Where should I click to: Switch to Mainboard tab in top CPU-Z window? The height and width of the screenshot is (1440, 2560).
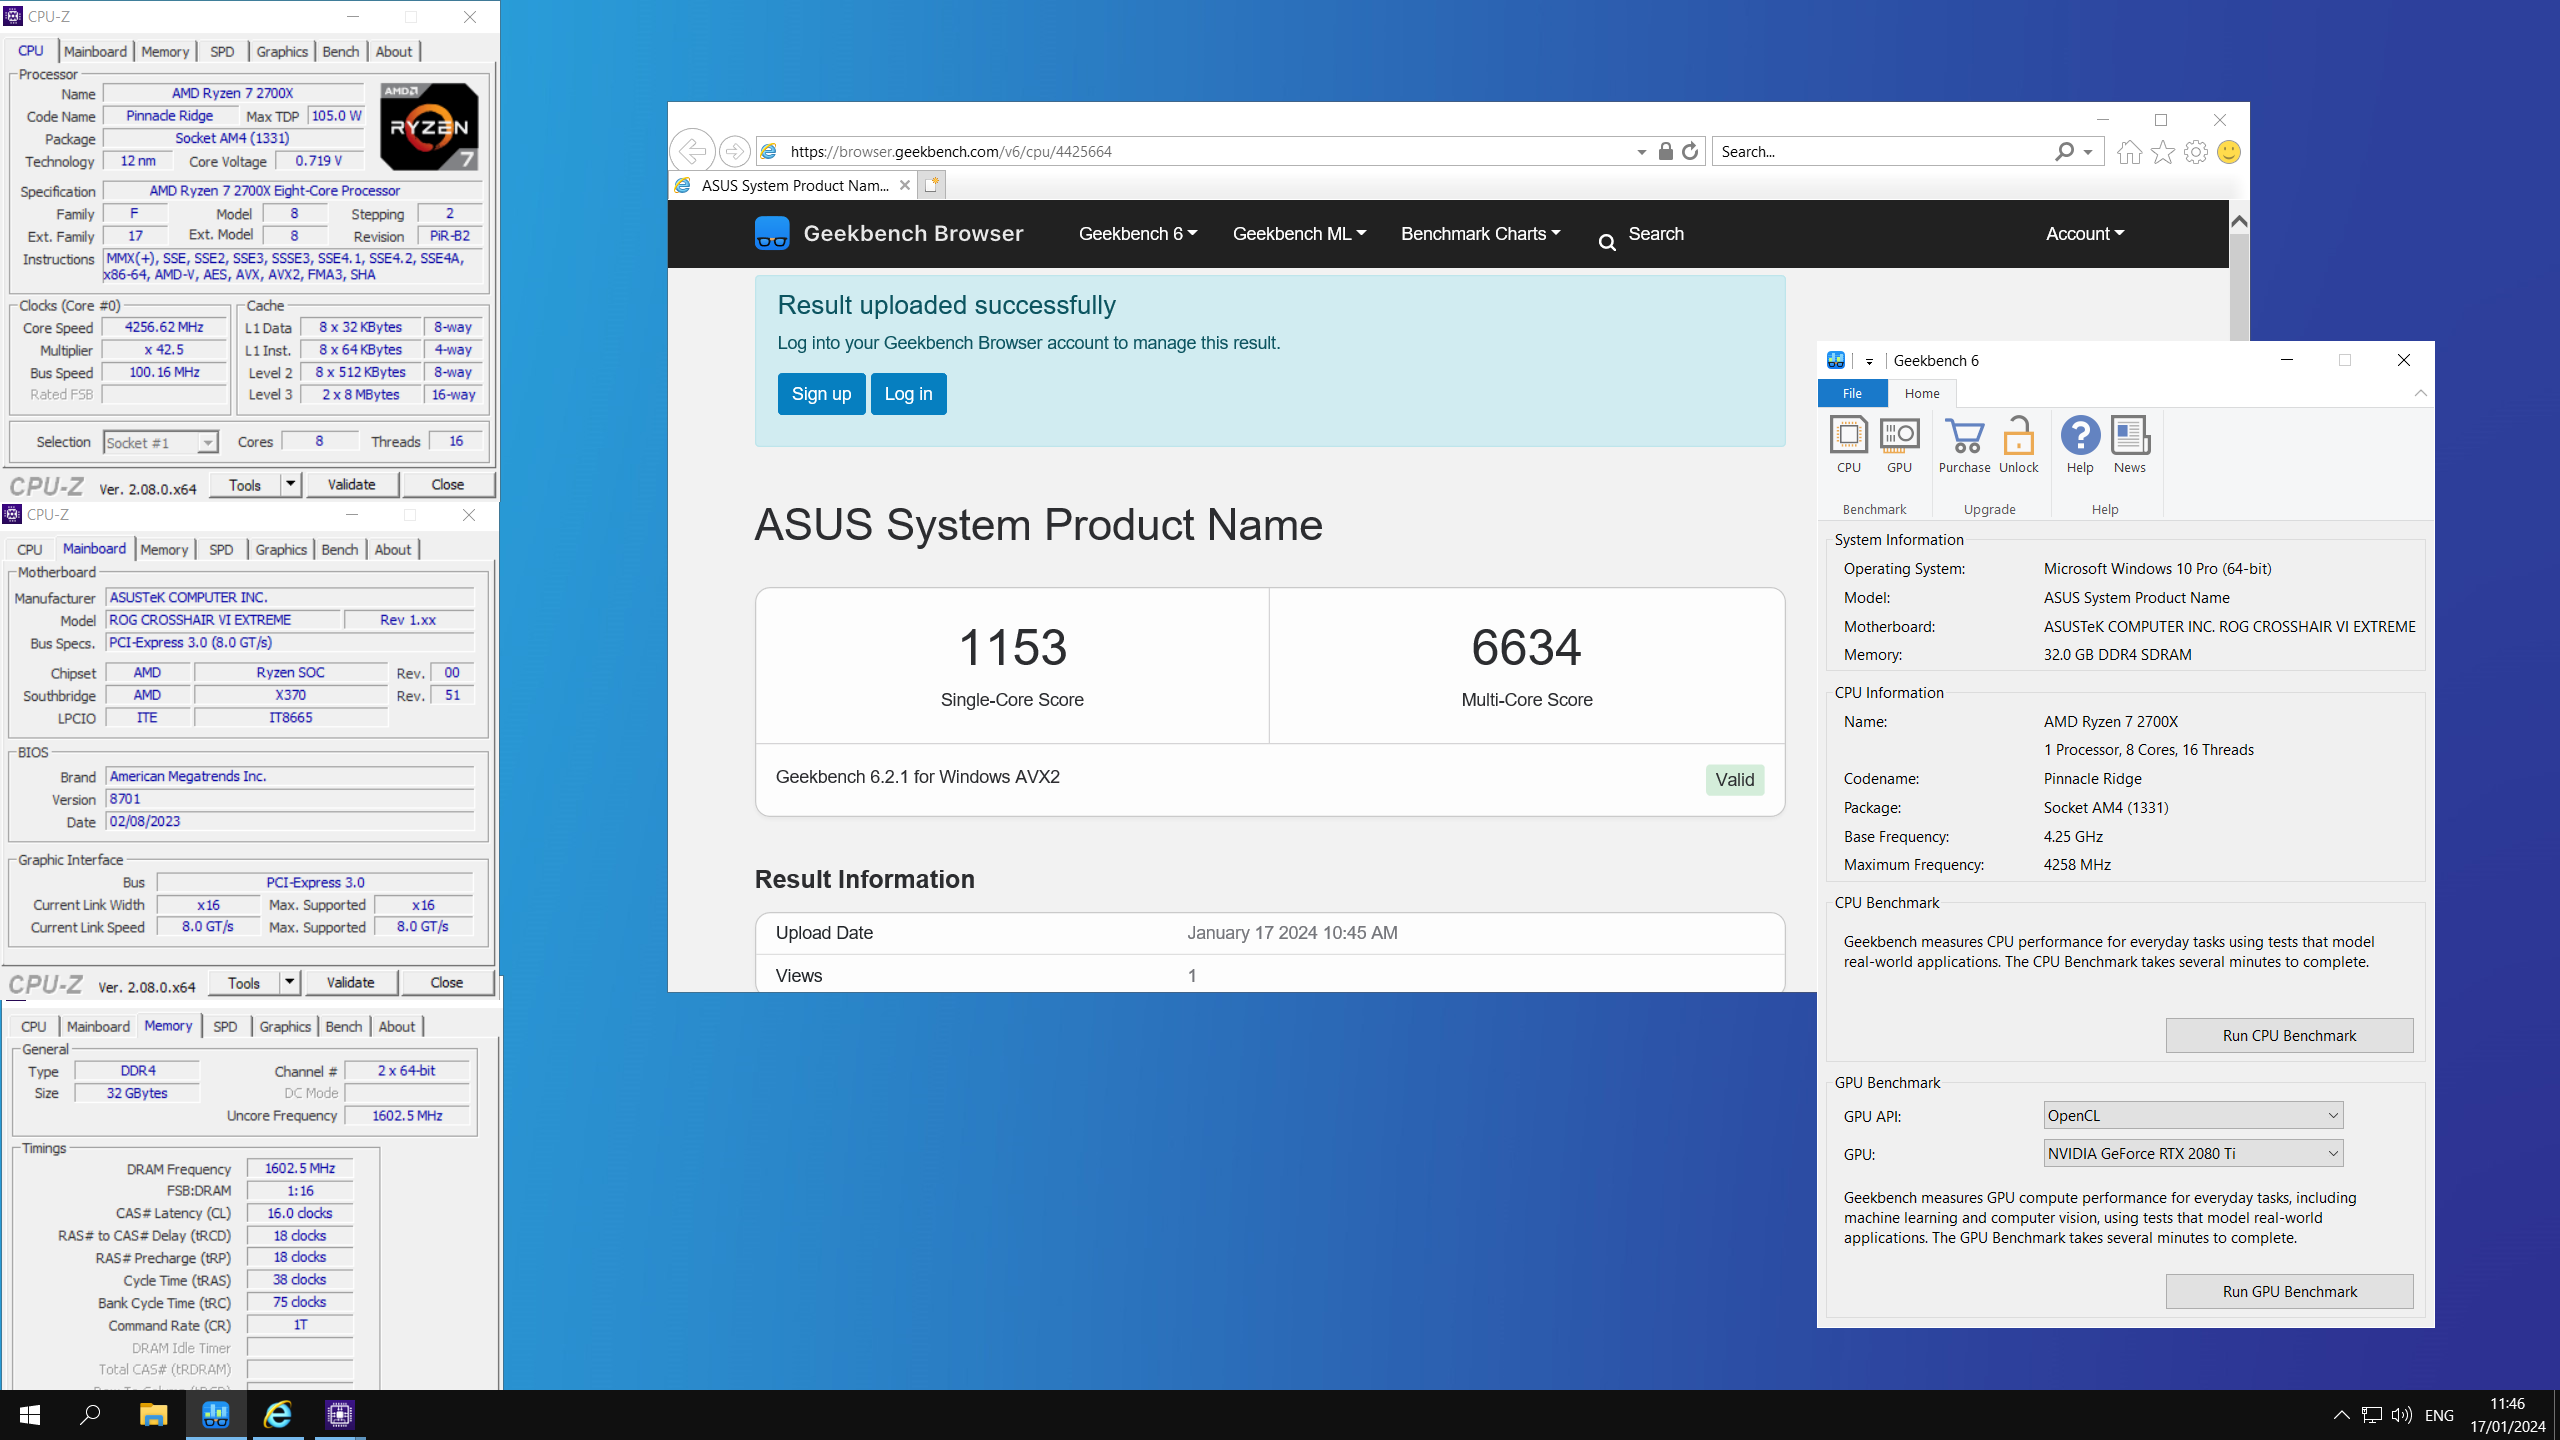pyautogui.click(x=95, y=52)
